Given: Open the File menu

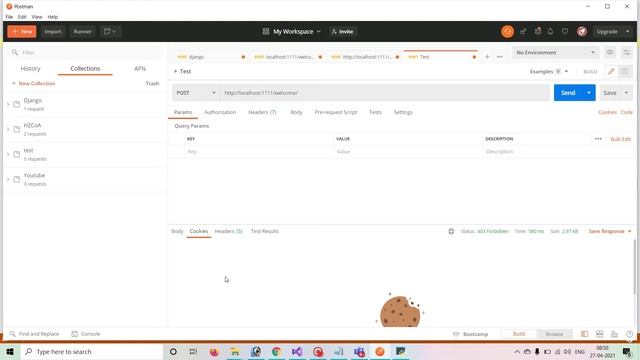Looking at the screenshot, I should pos(9,17).
